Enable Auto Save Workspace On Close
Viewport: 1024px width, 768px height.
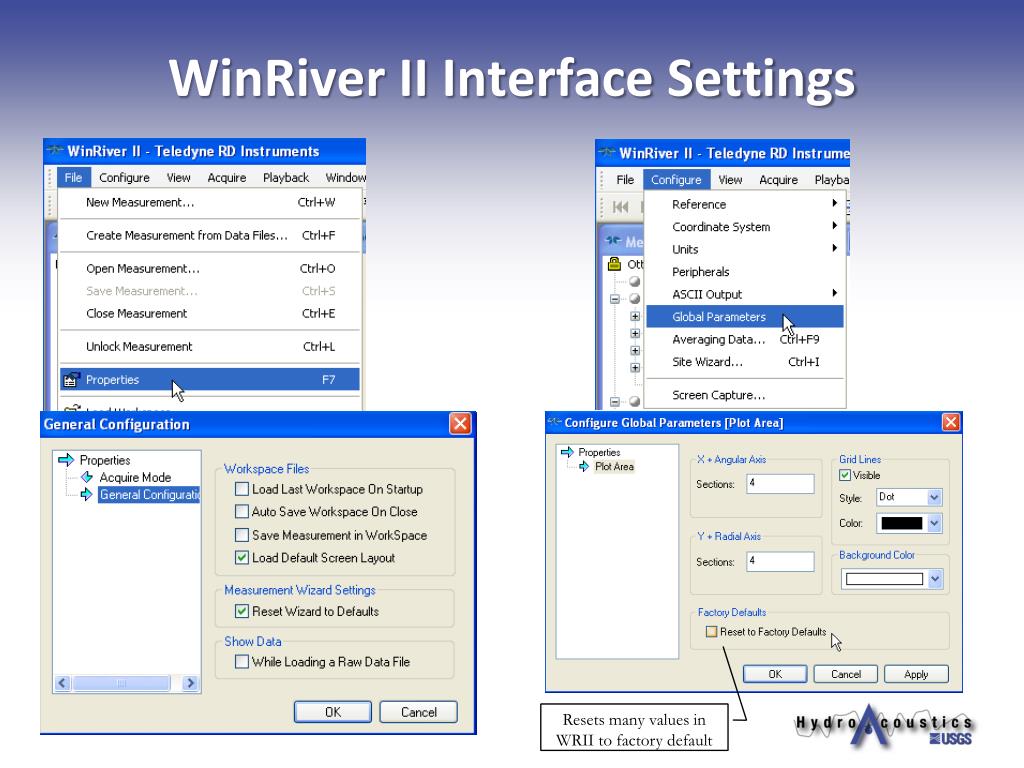[242, 511]
